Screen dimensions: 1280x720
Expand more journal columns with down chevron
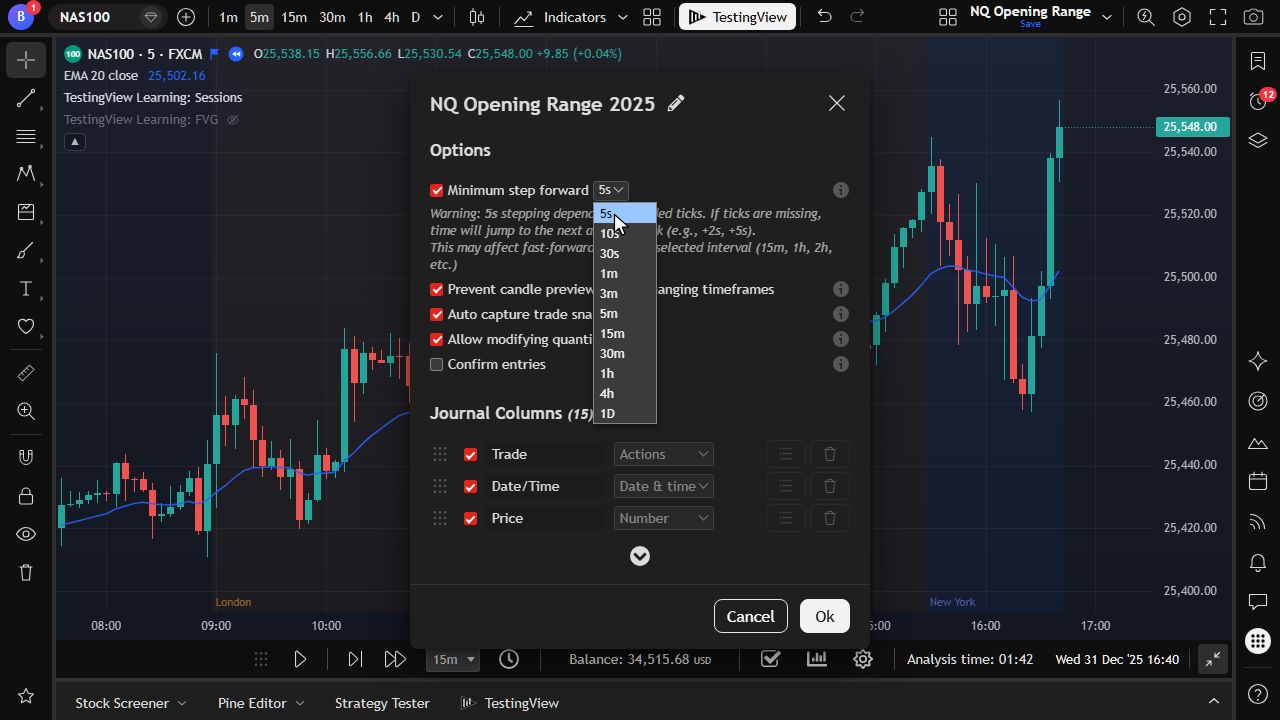pos(640,556)
